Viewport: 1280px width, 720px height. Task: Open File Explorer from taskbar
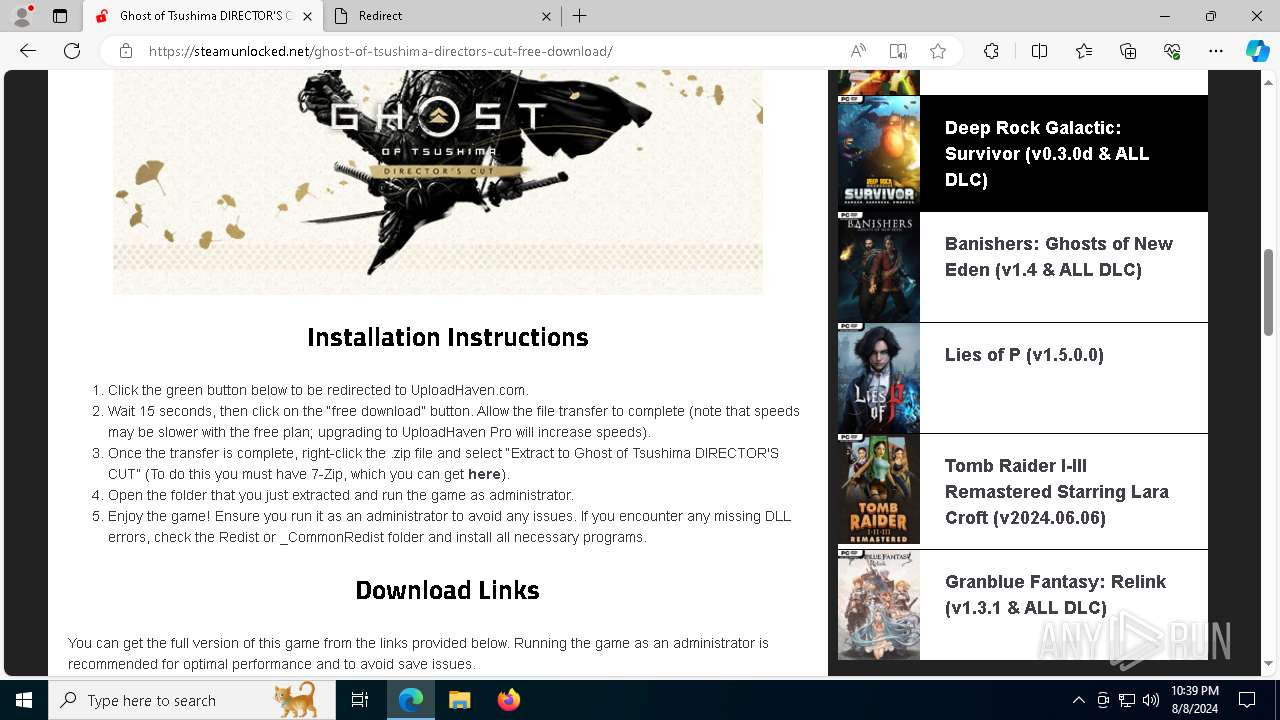(459, 700)
